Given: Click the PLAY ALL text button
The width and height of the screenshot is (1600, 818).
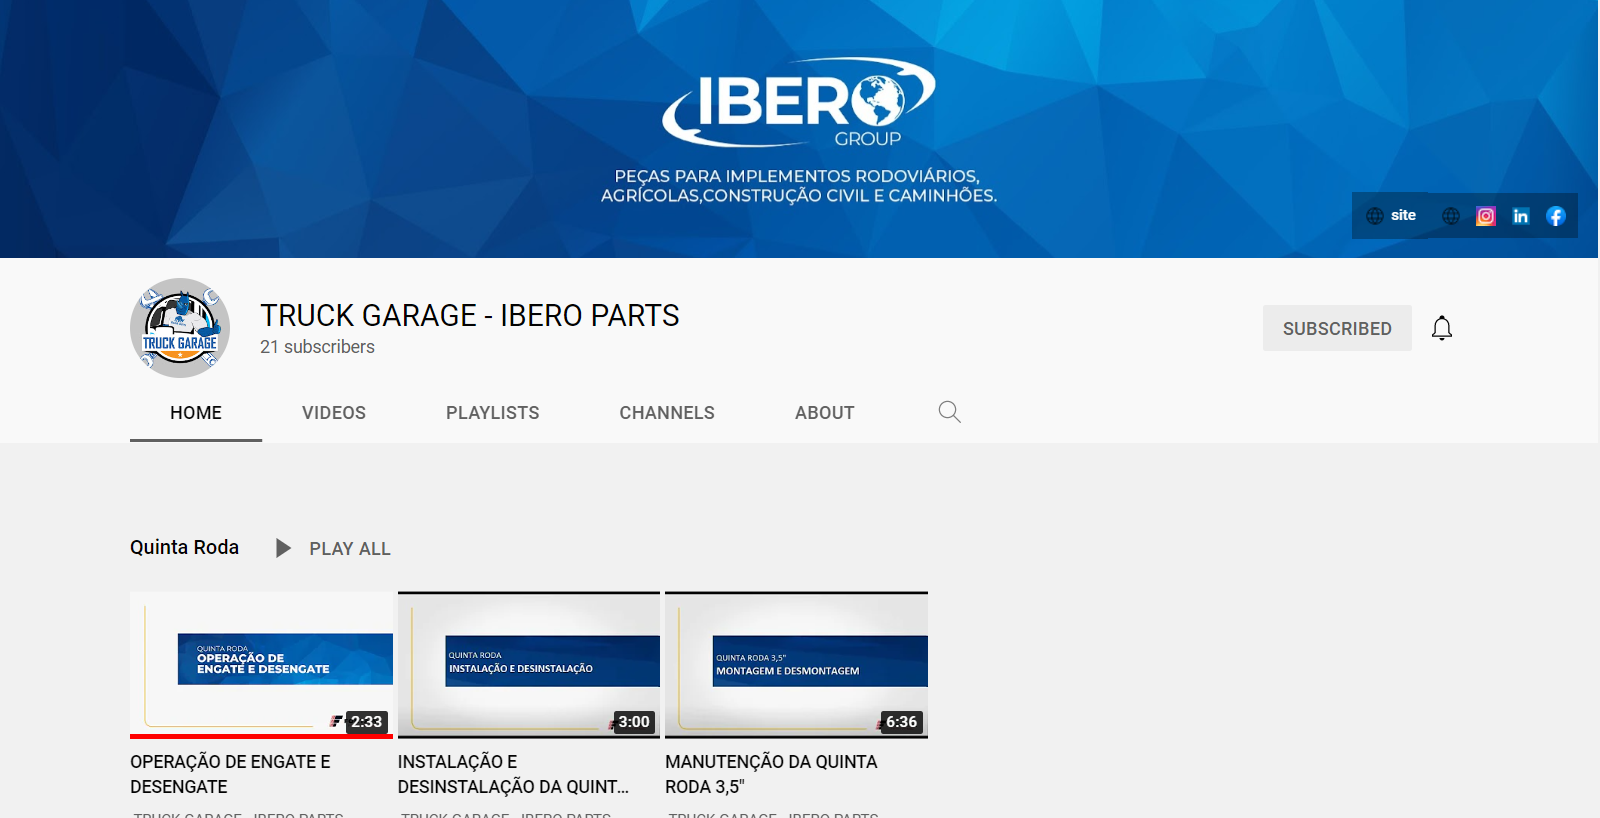Looking at the screenshot, I should point(350,549).
